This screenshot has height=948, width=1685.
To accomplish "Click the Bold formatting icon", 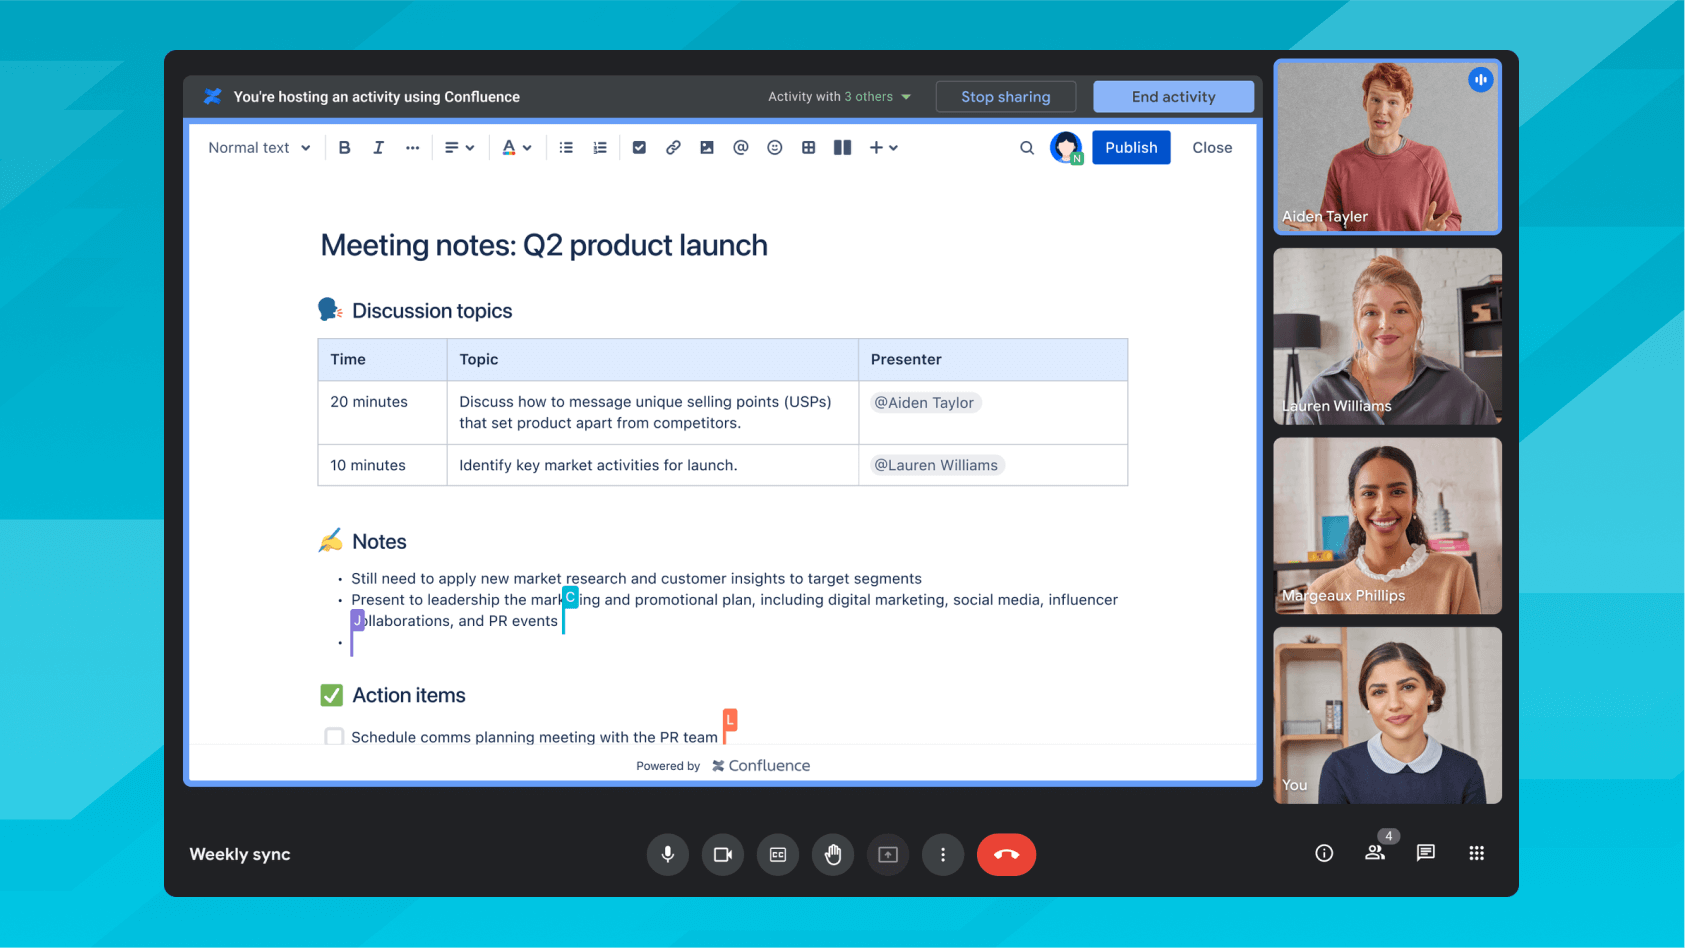I will click(x=344, y=148).
